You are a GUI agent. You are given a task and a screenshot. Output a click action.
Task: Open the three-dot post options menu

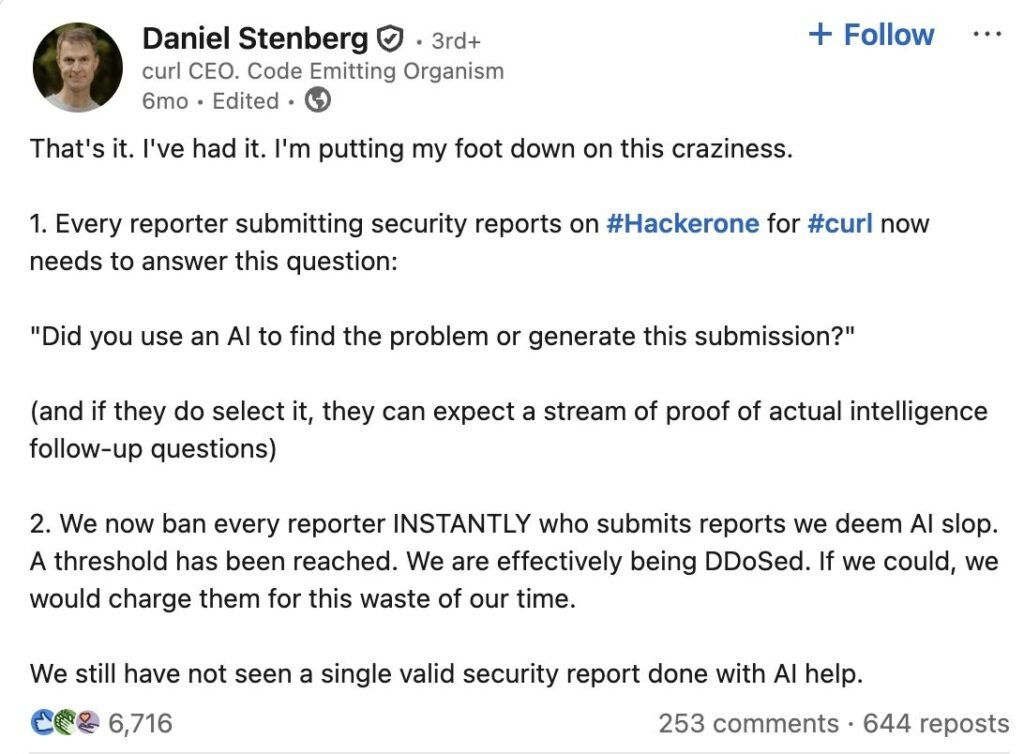985,33
